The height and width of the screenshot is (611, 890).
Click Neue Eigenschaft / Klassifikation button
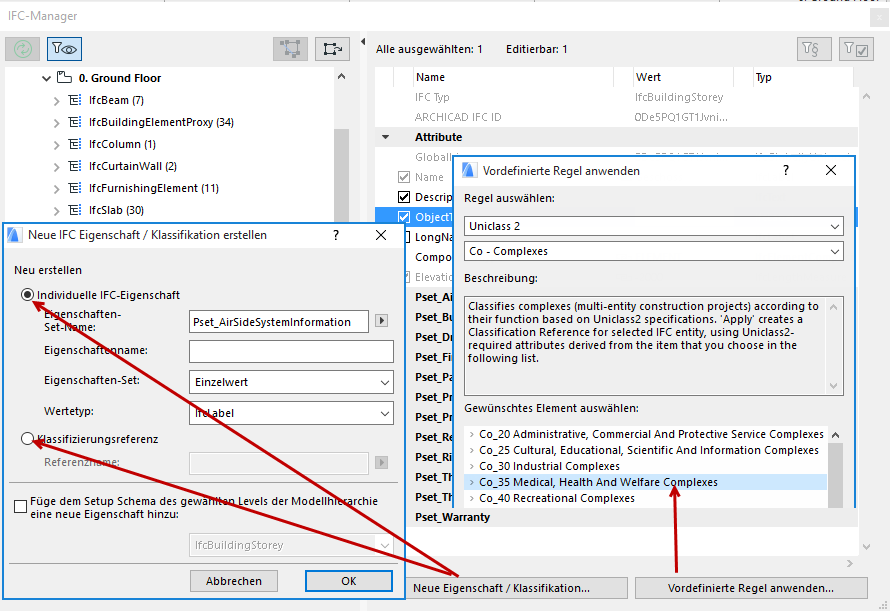pyautogui.click(x=517, y=588)
